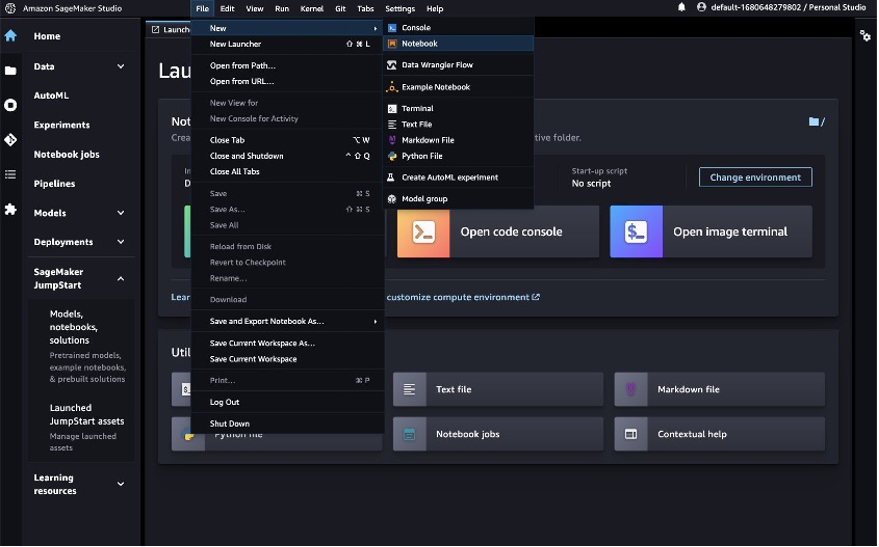Open the Kernel menu
The height and width of the screenshot is (547, 879).
tap(312, 8)
